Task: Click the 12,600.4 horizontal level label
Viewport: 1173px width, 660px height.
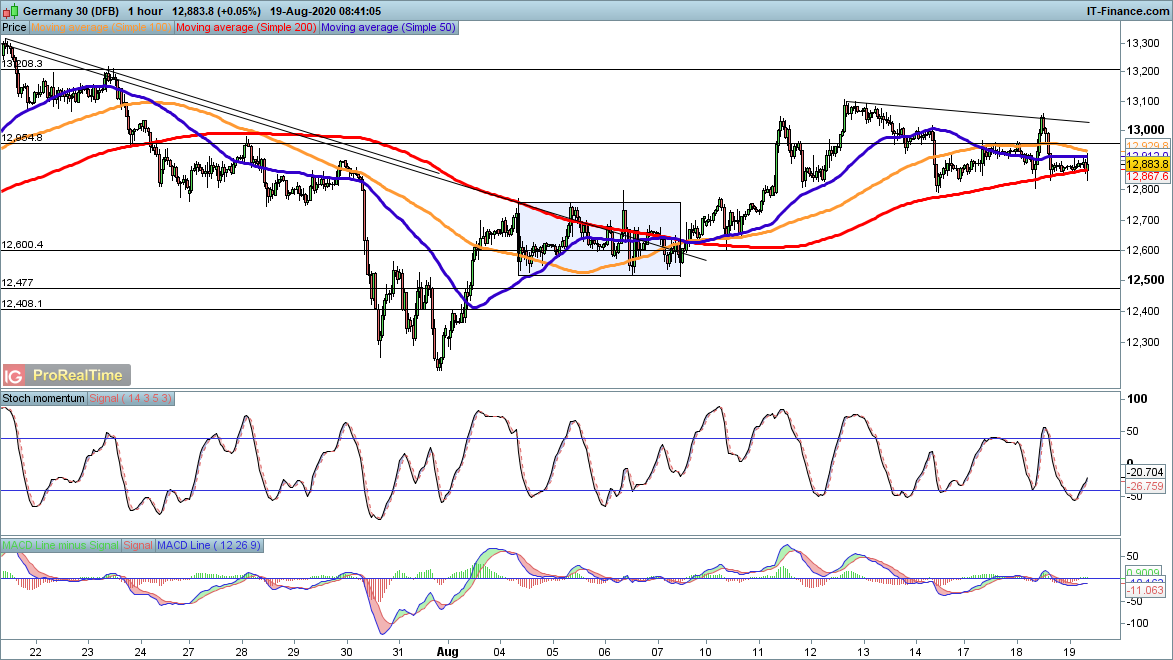Action: (23, 245)
